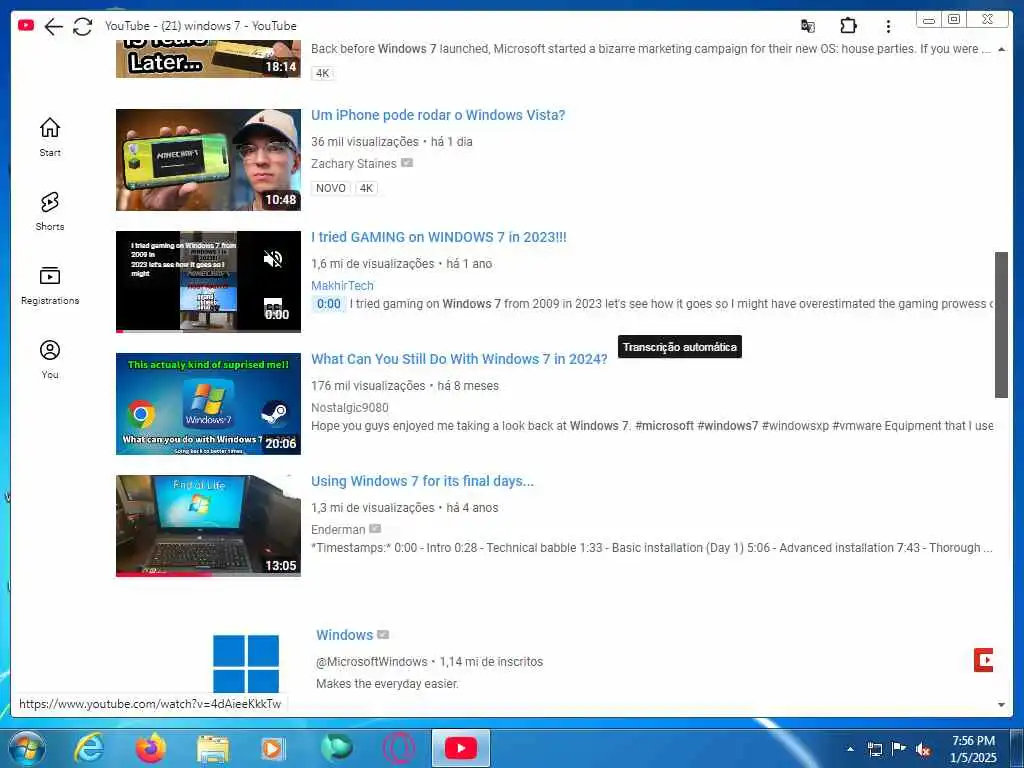Open Shorts from the sidebar

coord(50,212)
